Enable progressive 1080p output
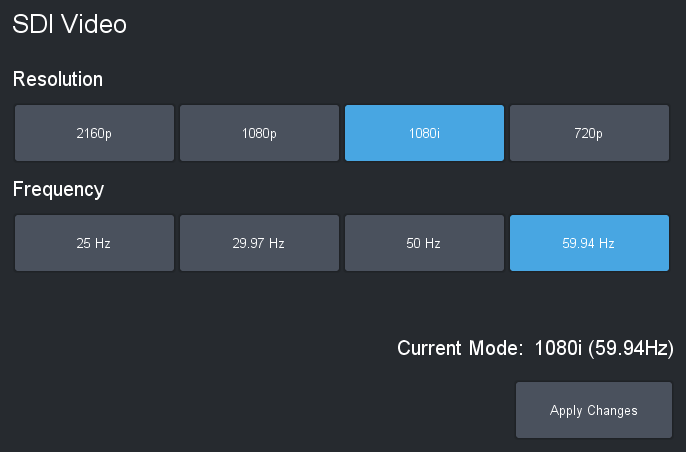The image size is (686, 452). [259, 133]
